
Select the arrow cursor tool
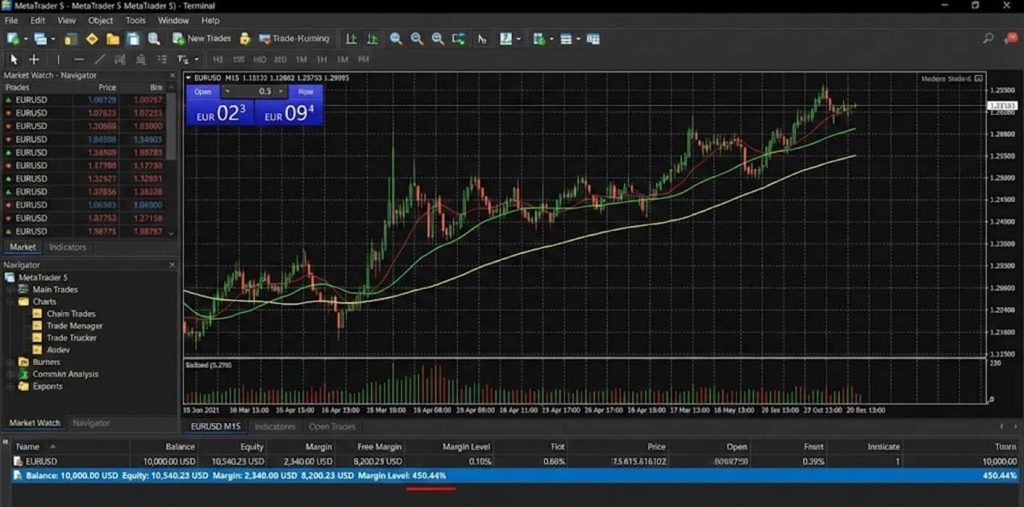coord(14,59)
